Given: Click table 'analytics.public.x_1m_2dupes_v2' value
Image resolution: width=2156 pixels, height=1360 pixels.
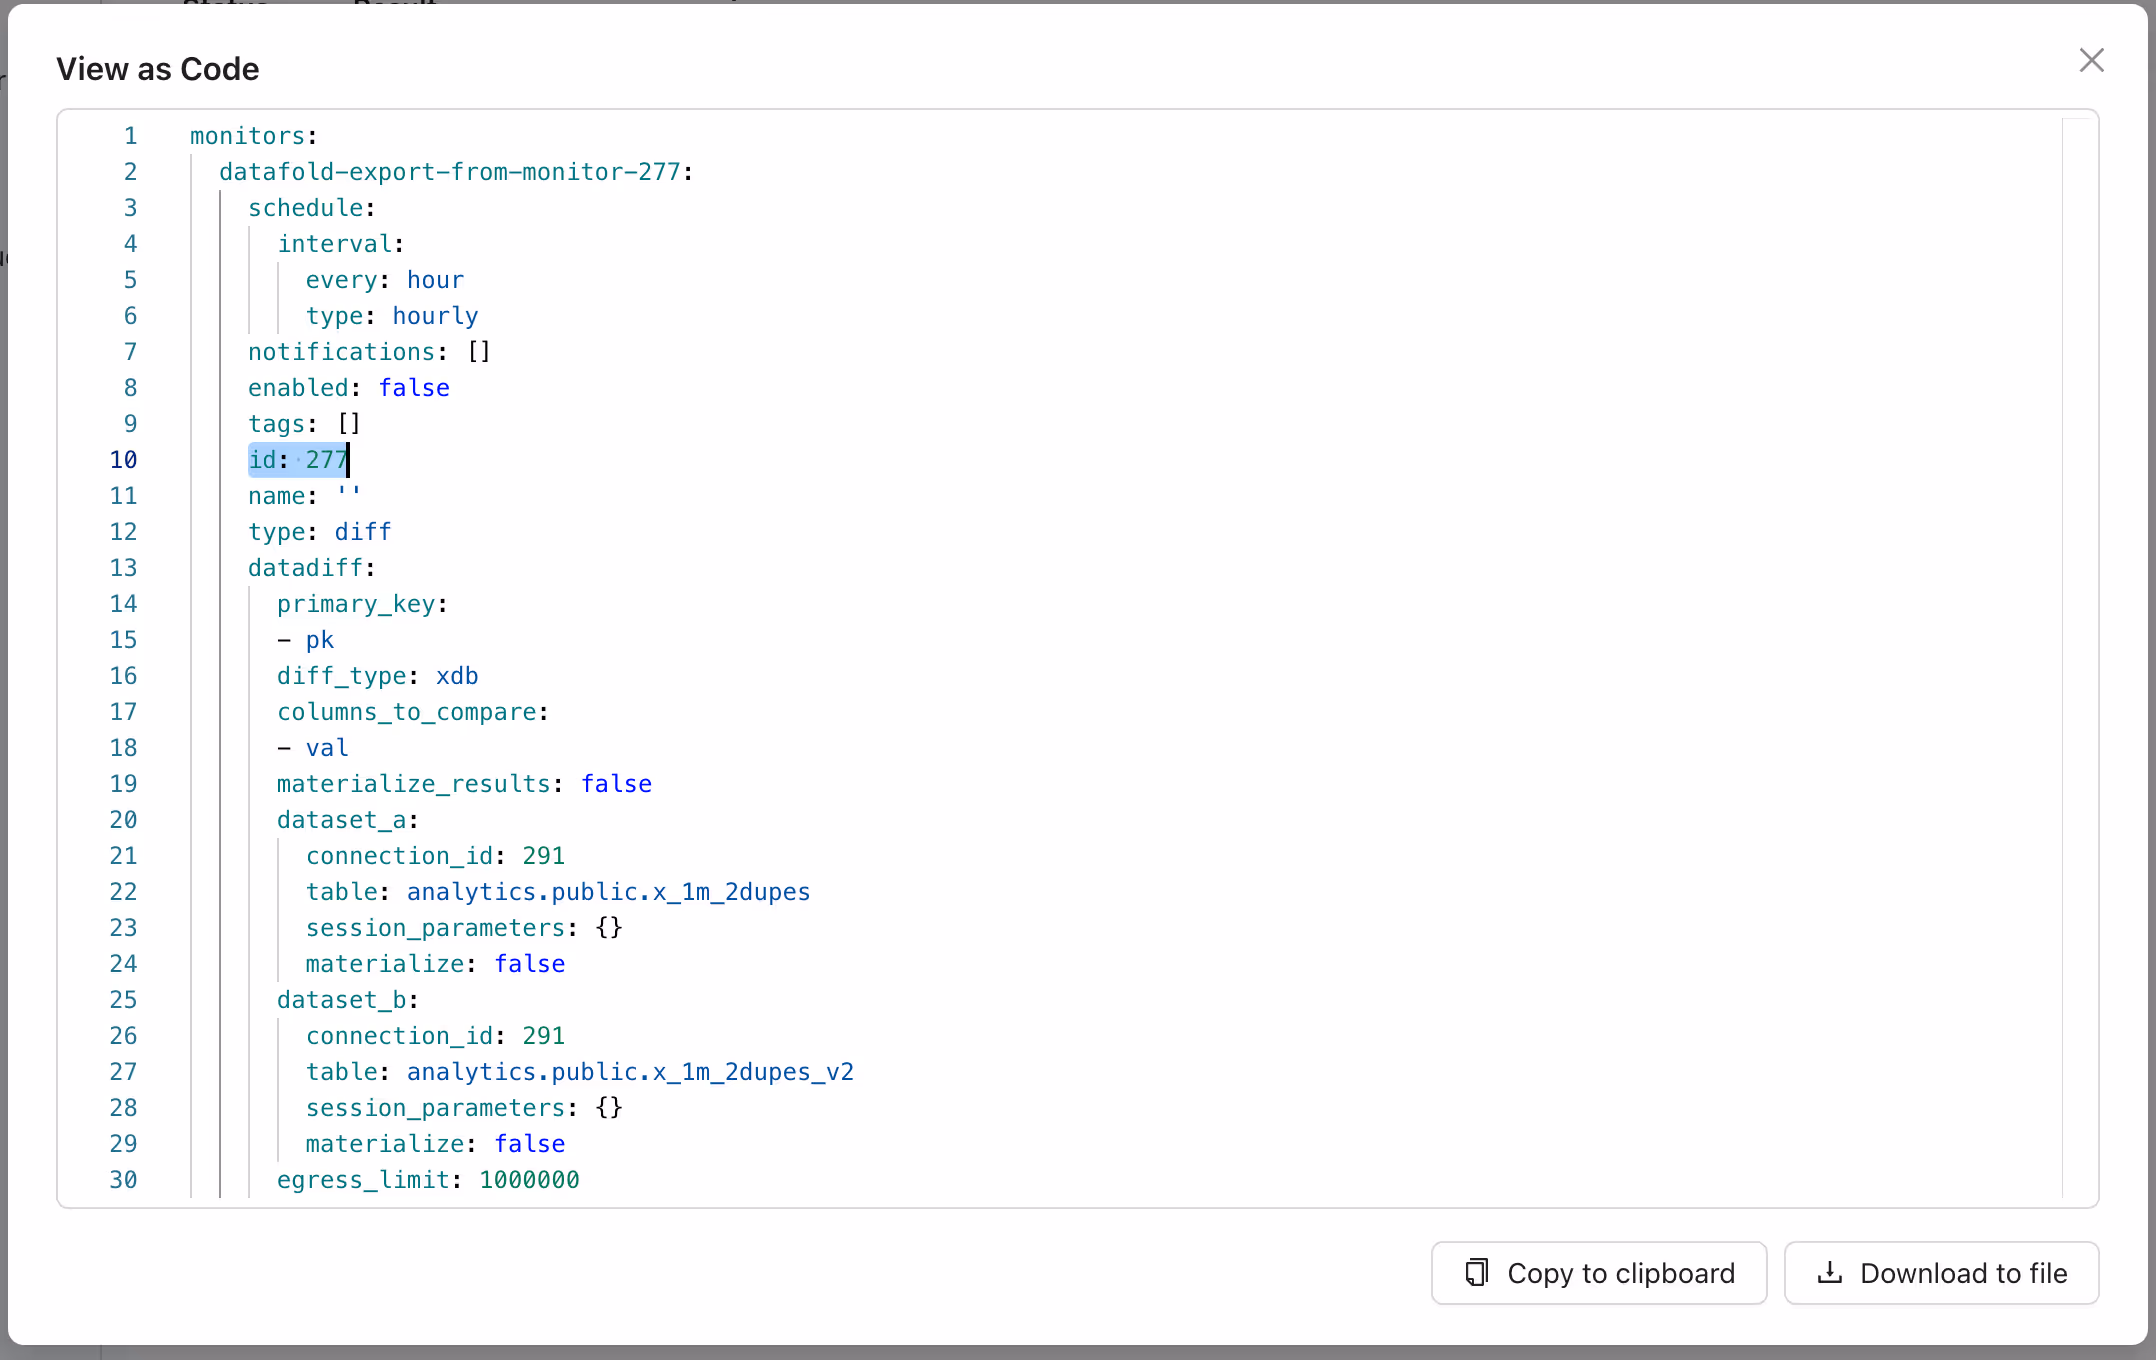Looking at the screenshot, I should point(631,1072).
